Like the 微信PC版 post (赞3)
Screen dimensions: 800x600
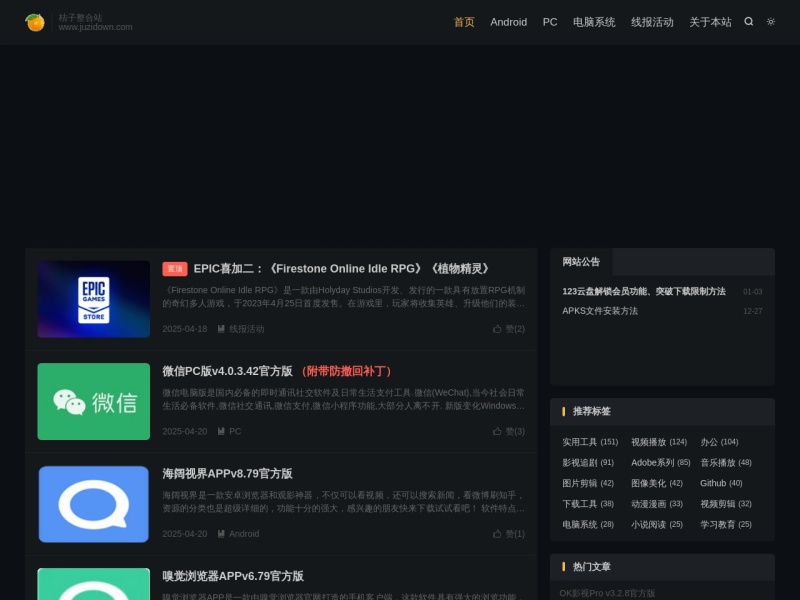509,432
